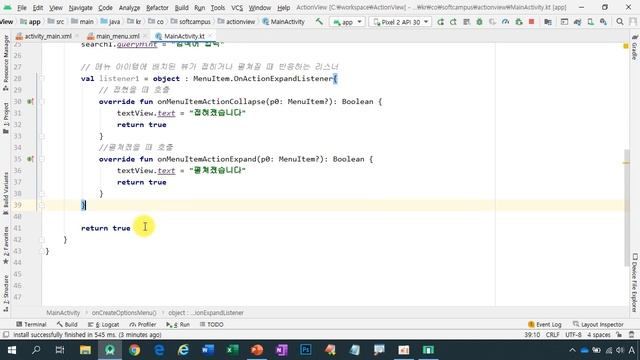This screenshot has width=640, height=360.
Task: Open the AVD Manager icon
Action: (590, 22)
